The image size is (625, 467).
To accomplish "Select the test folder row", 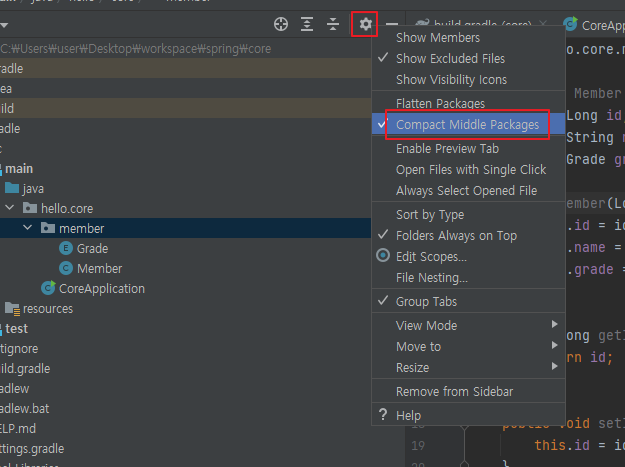I will [185, 329].
